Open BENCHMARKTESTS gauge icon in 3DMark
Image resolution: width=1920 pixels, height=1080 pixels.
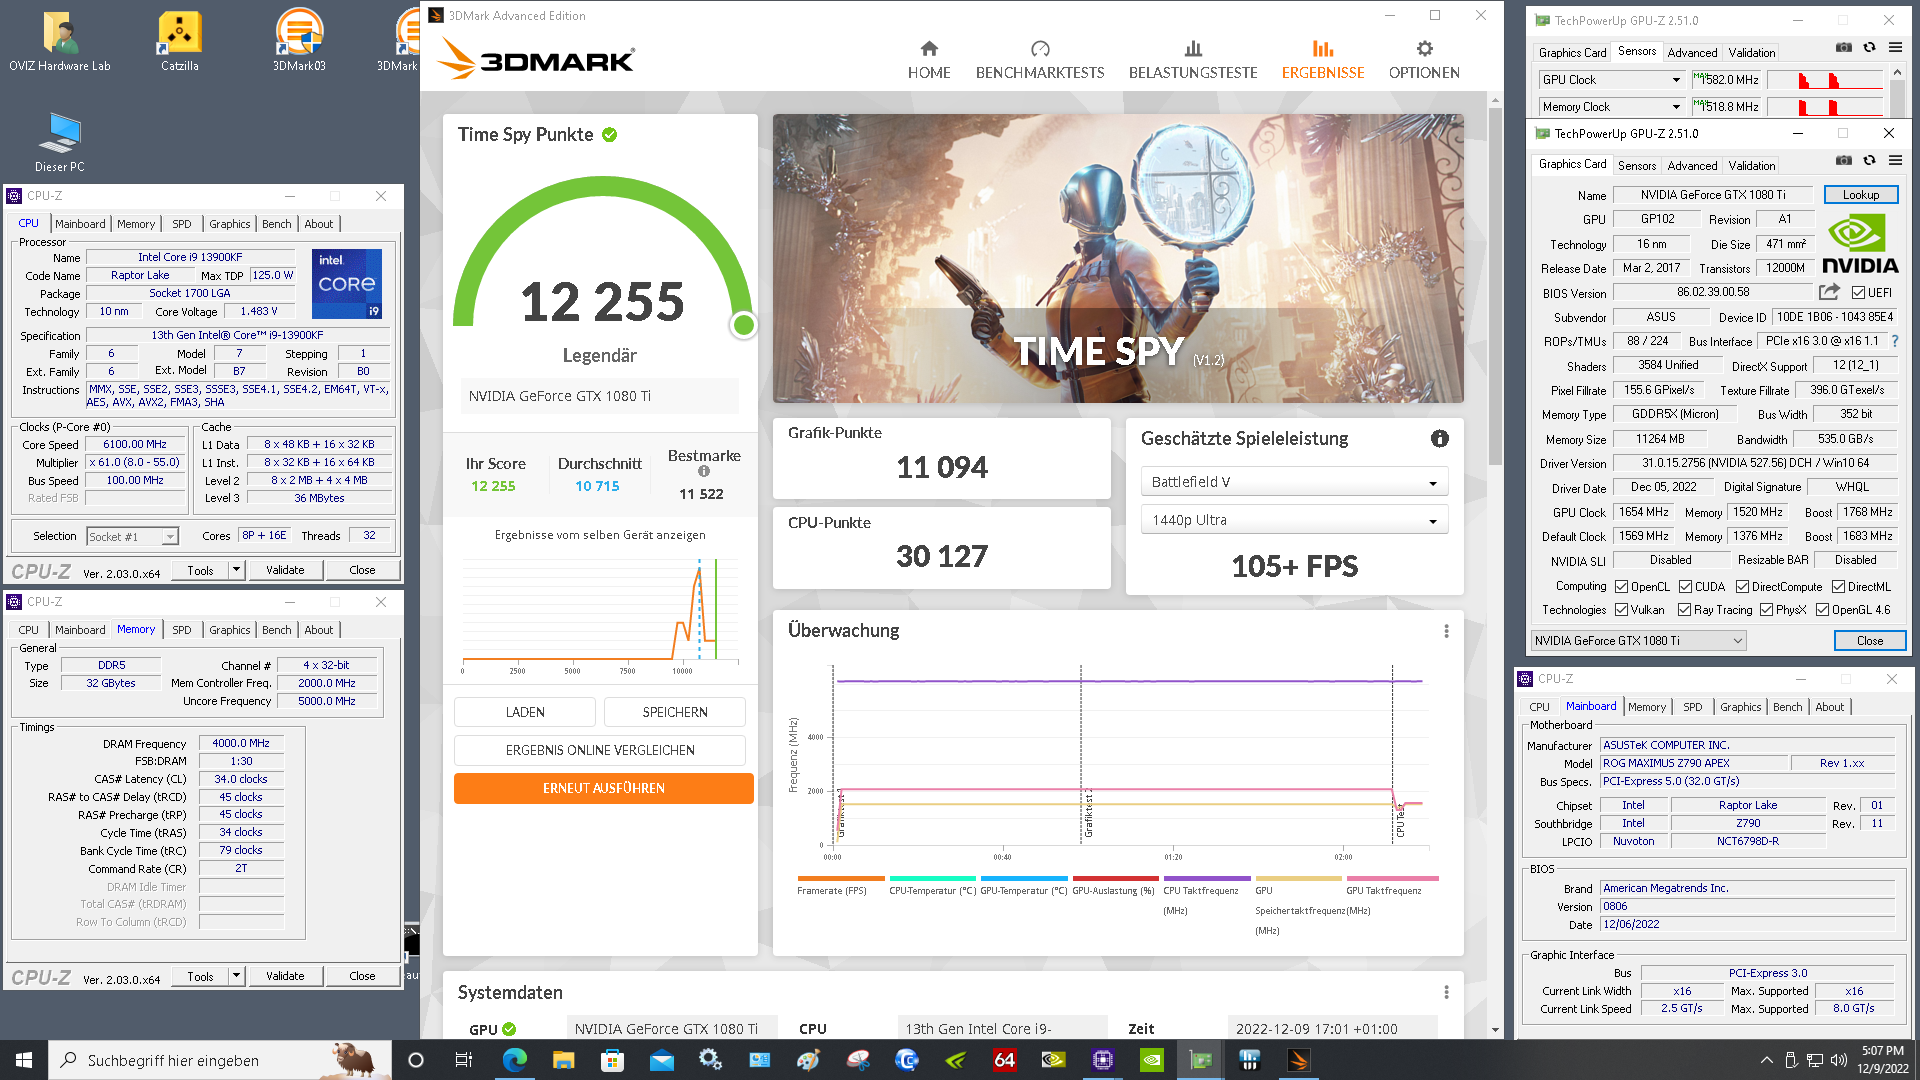1040,48
